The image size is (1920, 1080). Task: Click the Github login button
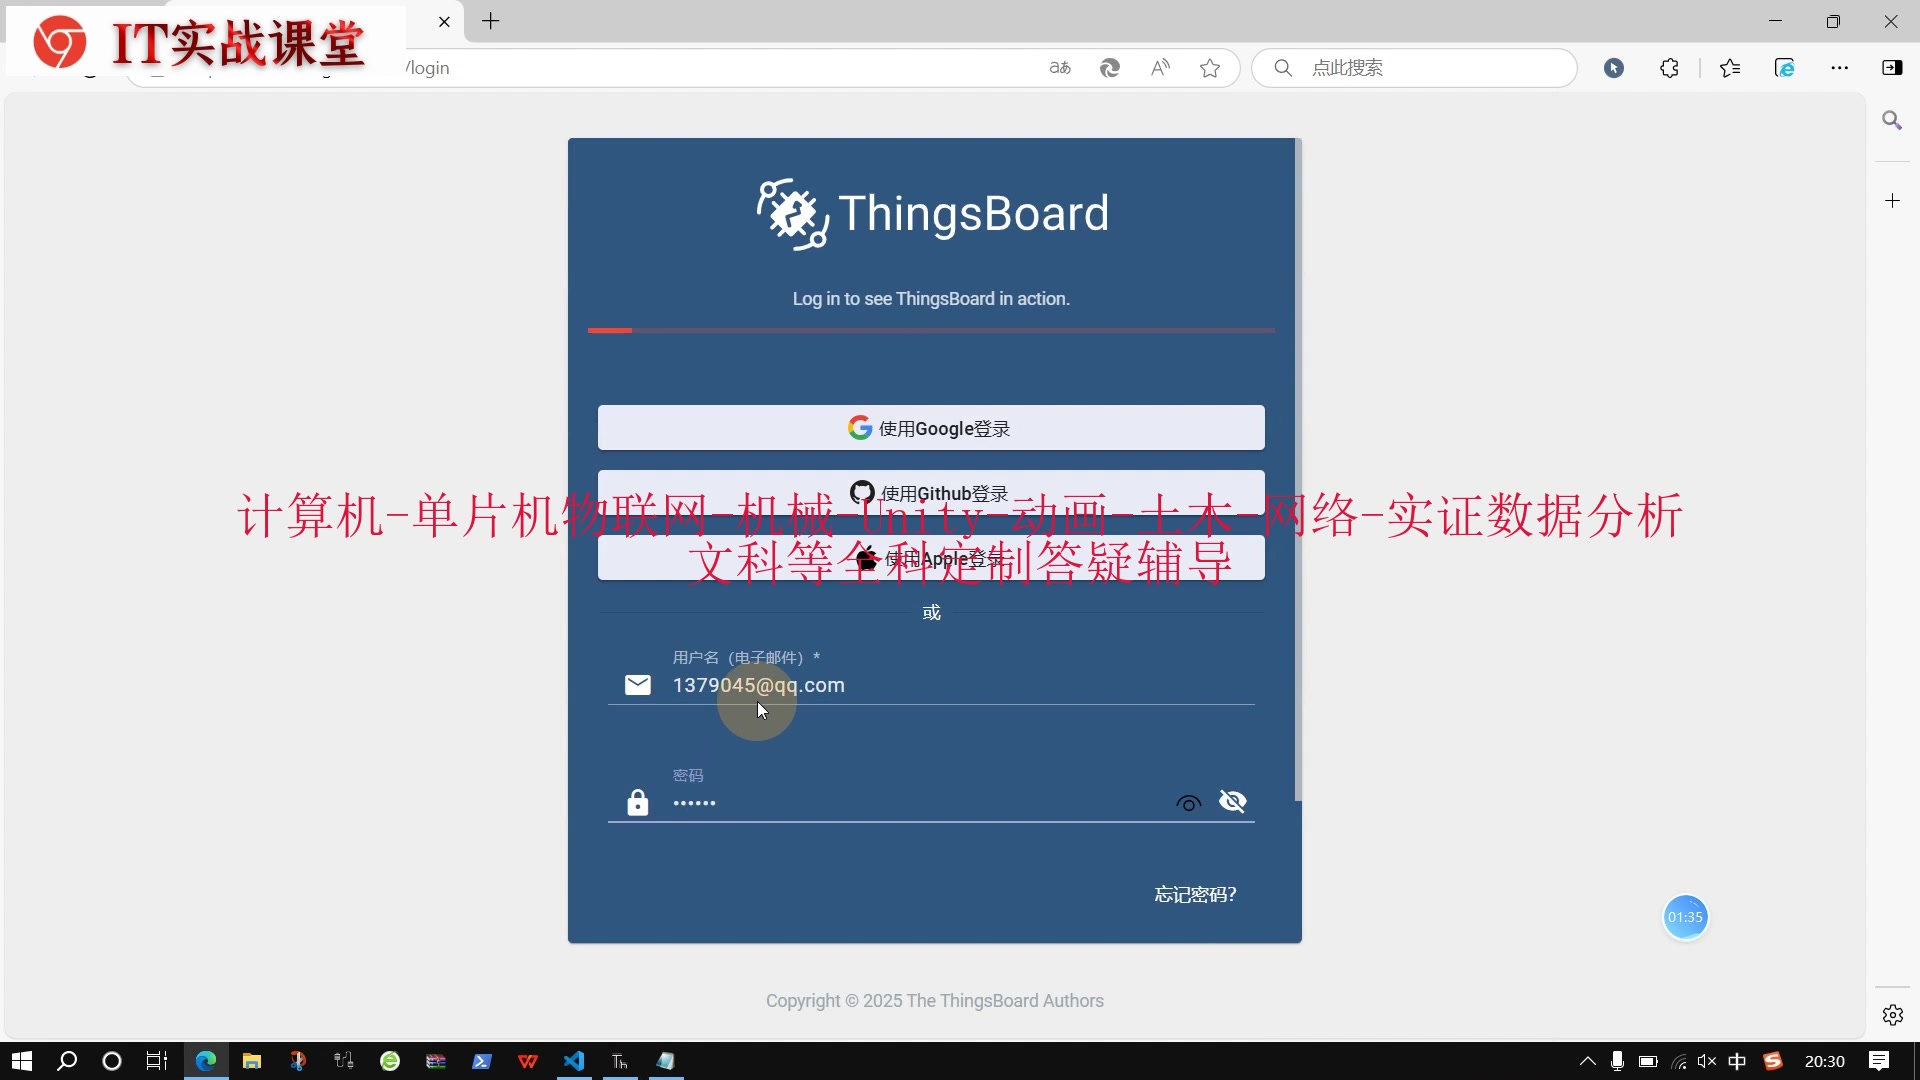930,492
